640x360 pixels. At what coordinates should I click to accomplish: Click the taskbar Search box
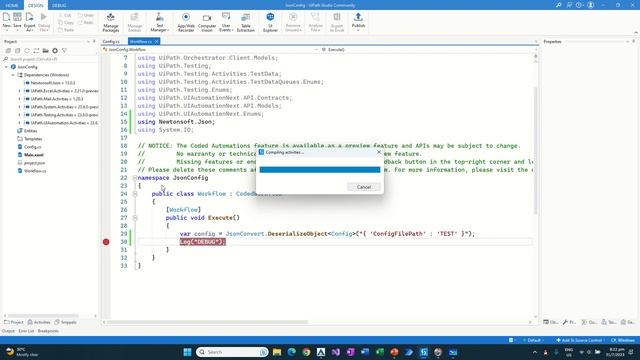[x=232, y=352]
